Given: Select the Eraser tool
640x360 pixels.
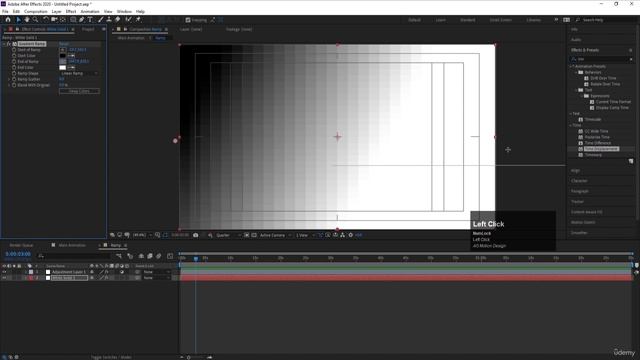Looking at the screenshot, I should click(x=118, y=20).
